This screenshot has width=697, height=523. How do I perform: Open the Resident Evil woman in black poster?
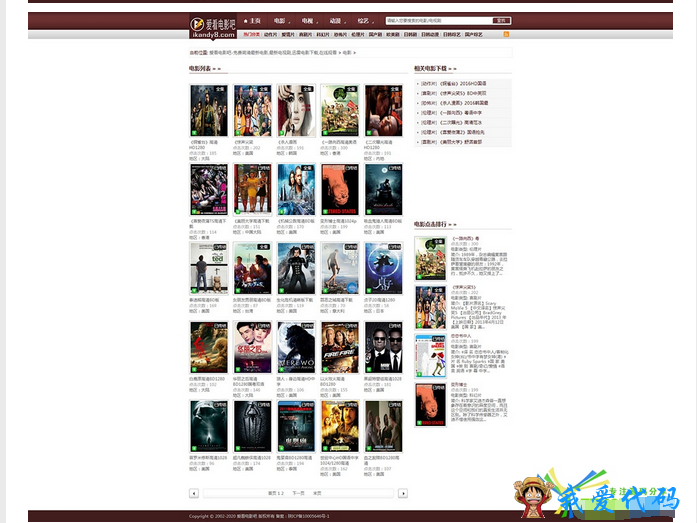click(x=296, y=268)
